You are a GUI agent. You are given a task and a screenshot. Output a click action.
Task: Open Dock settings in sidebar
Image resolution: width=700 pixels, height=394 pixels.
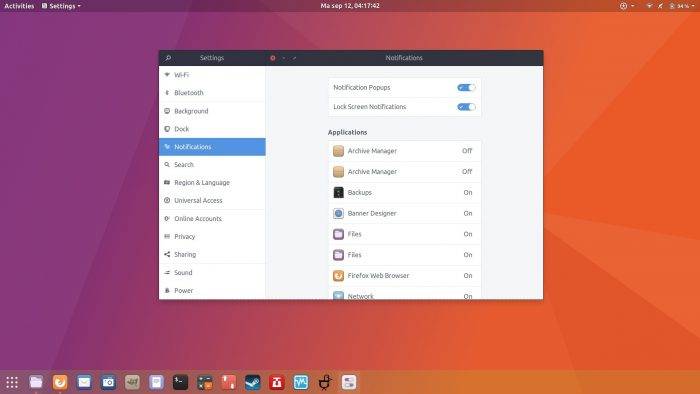(212, 129)
